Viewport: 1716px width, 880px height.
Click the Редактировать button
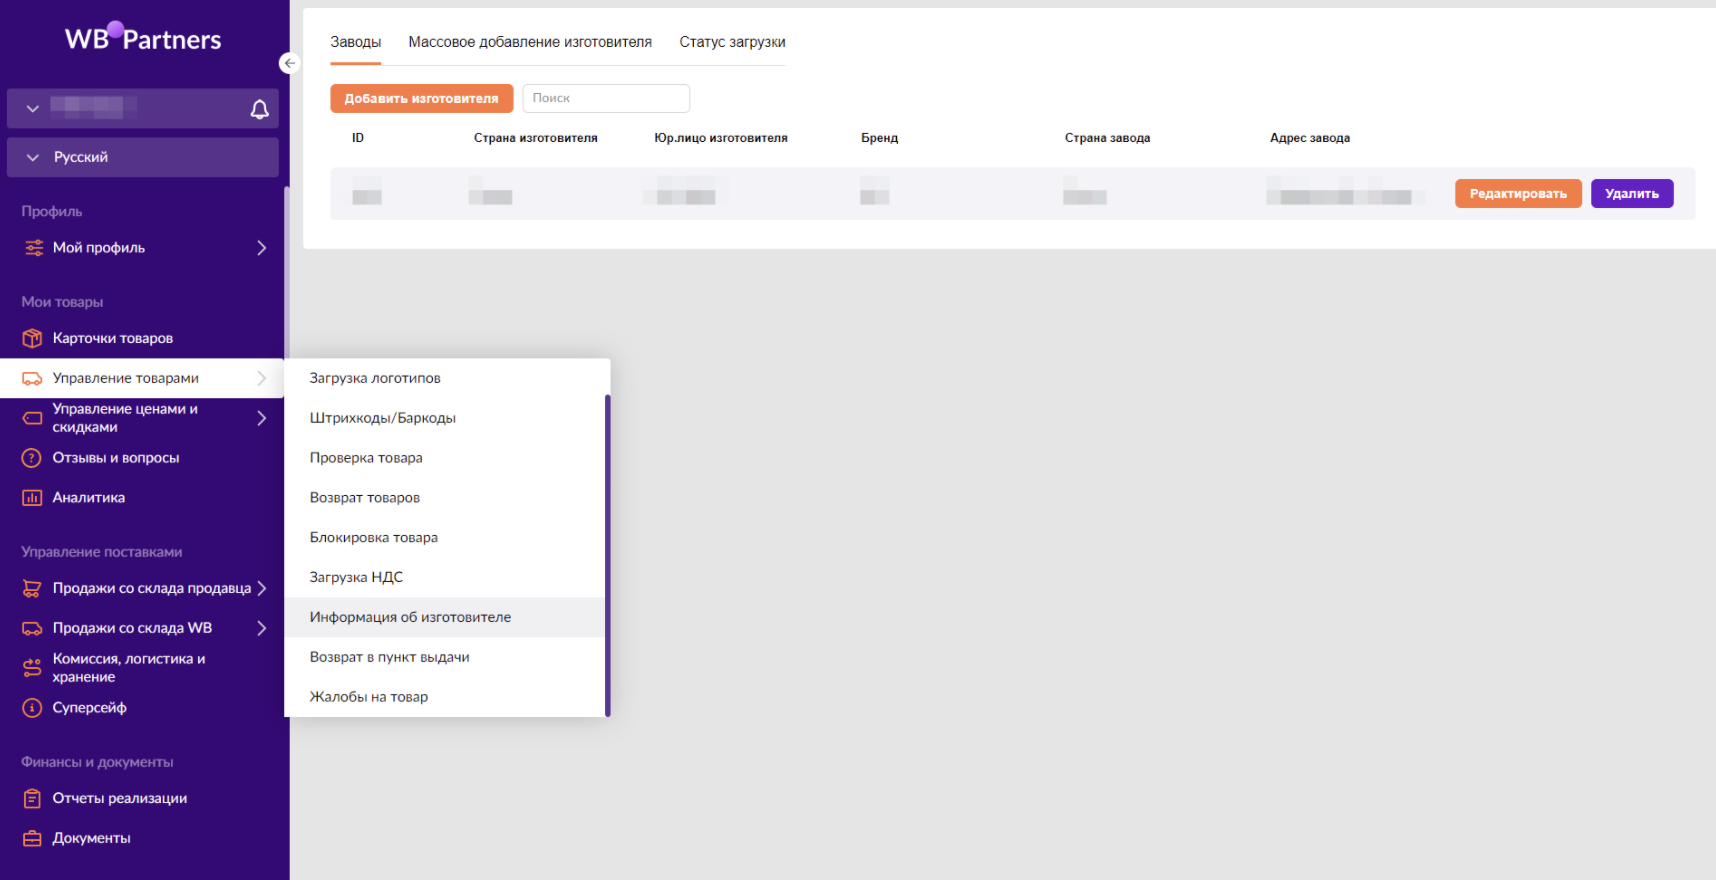pos(1517,194)
